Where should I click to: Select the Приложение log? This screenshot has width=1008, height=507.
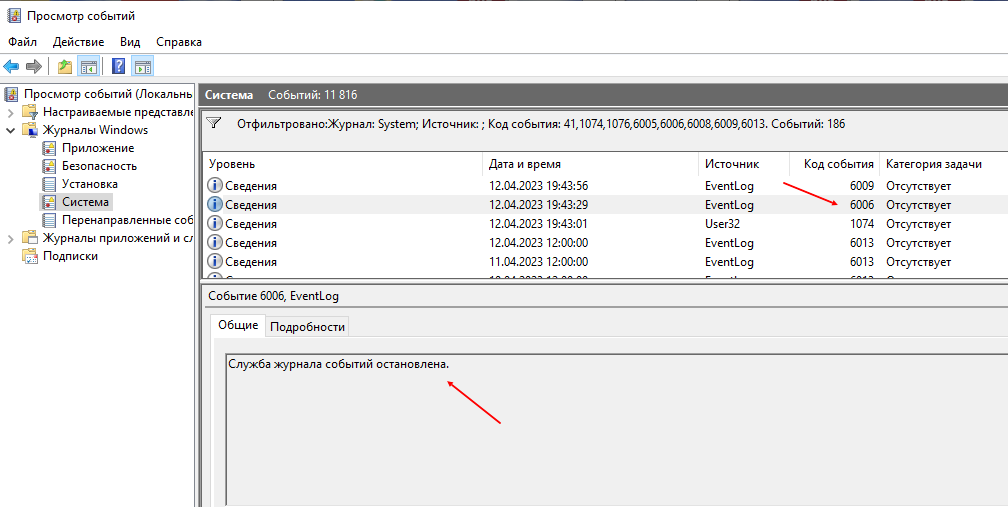[98, 148]
